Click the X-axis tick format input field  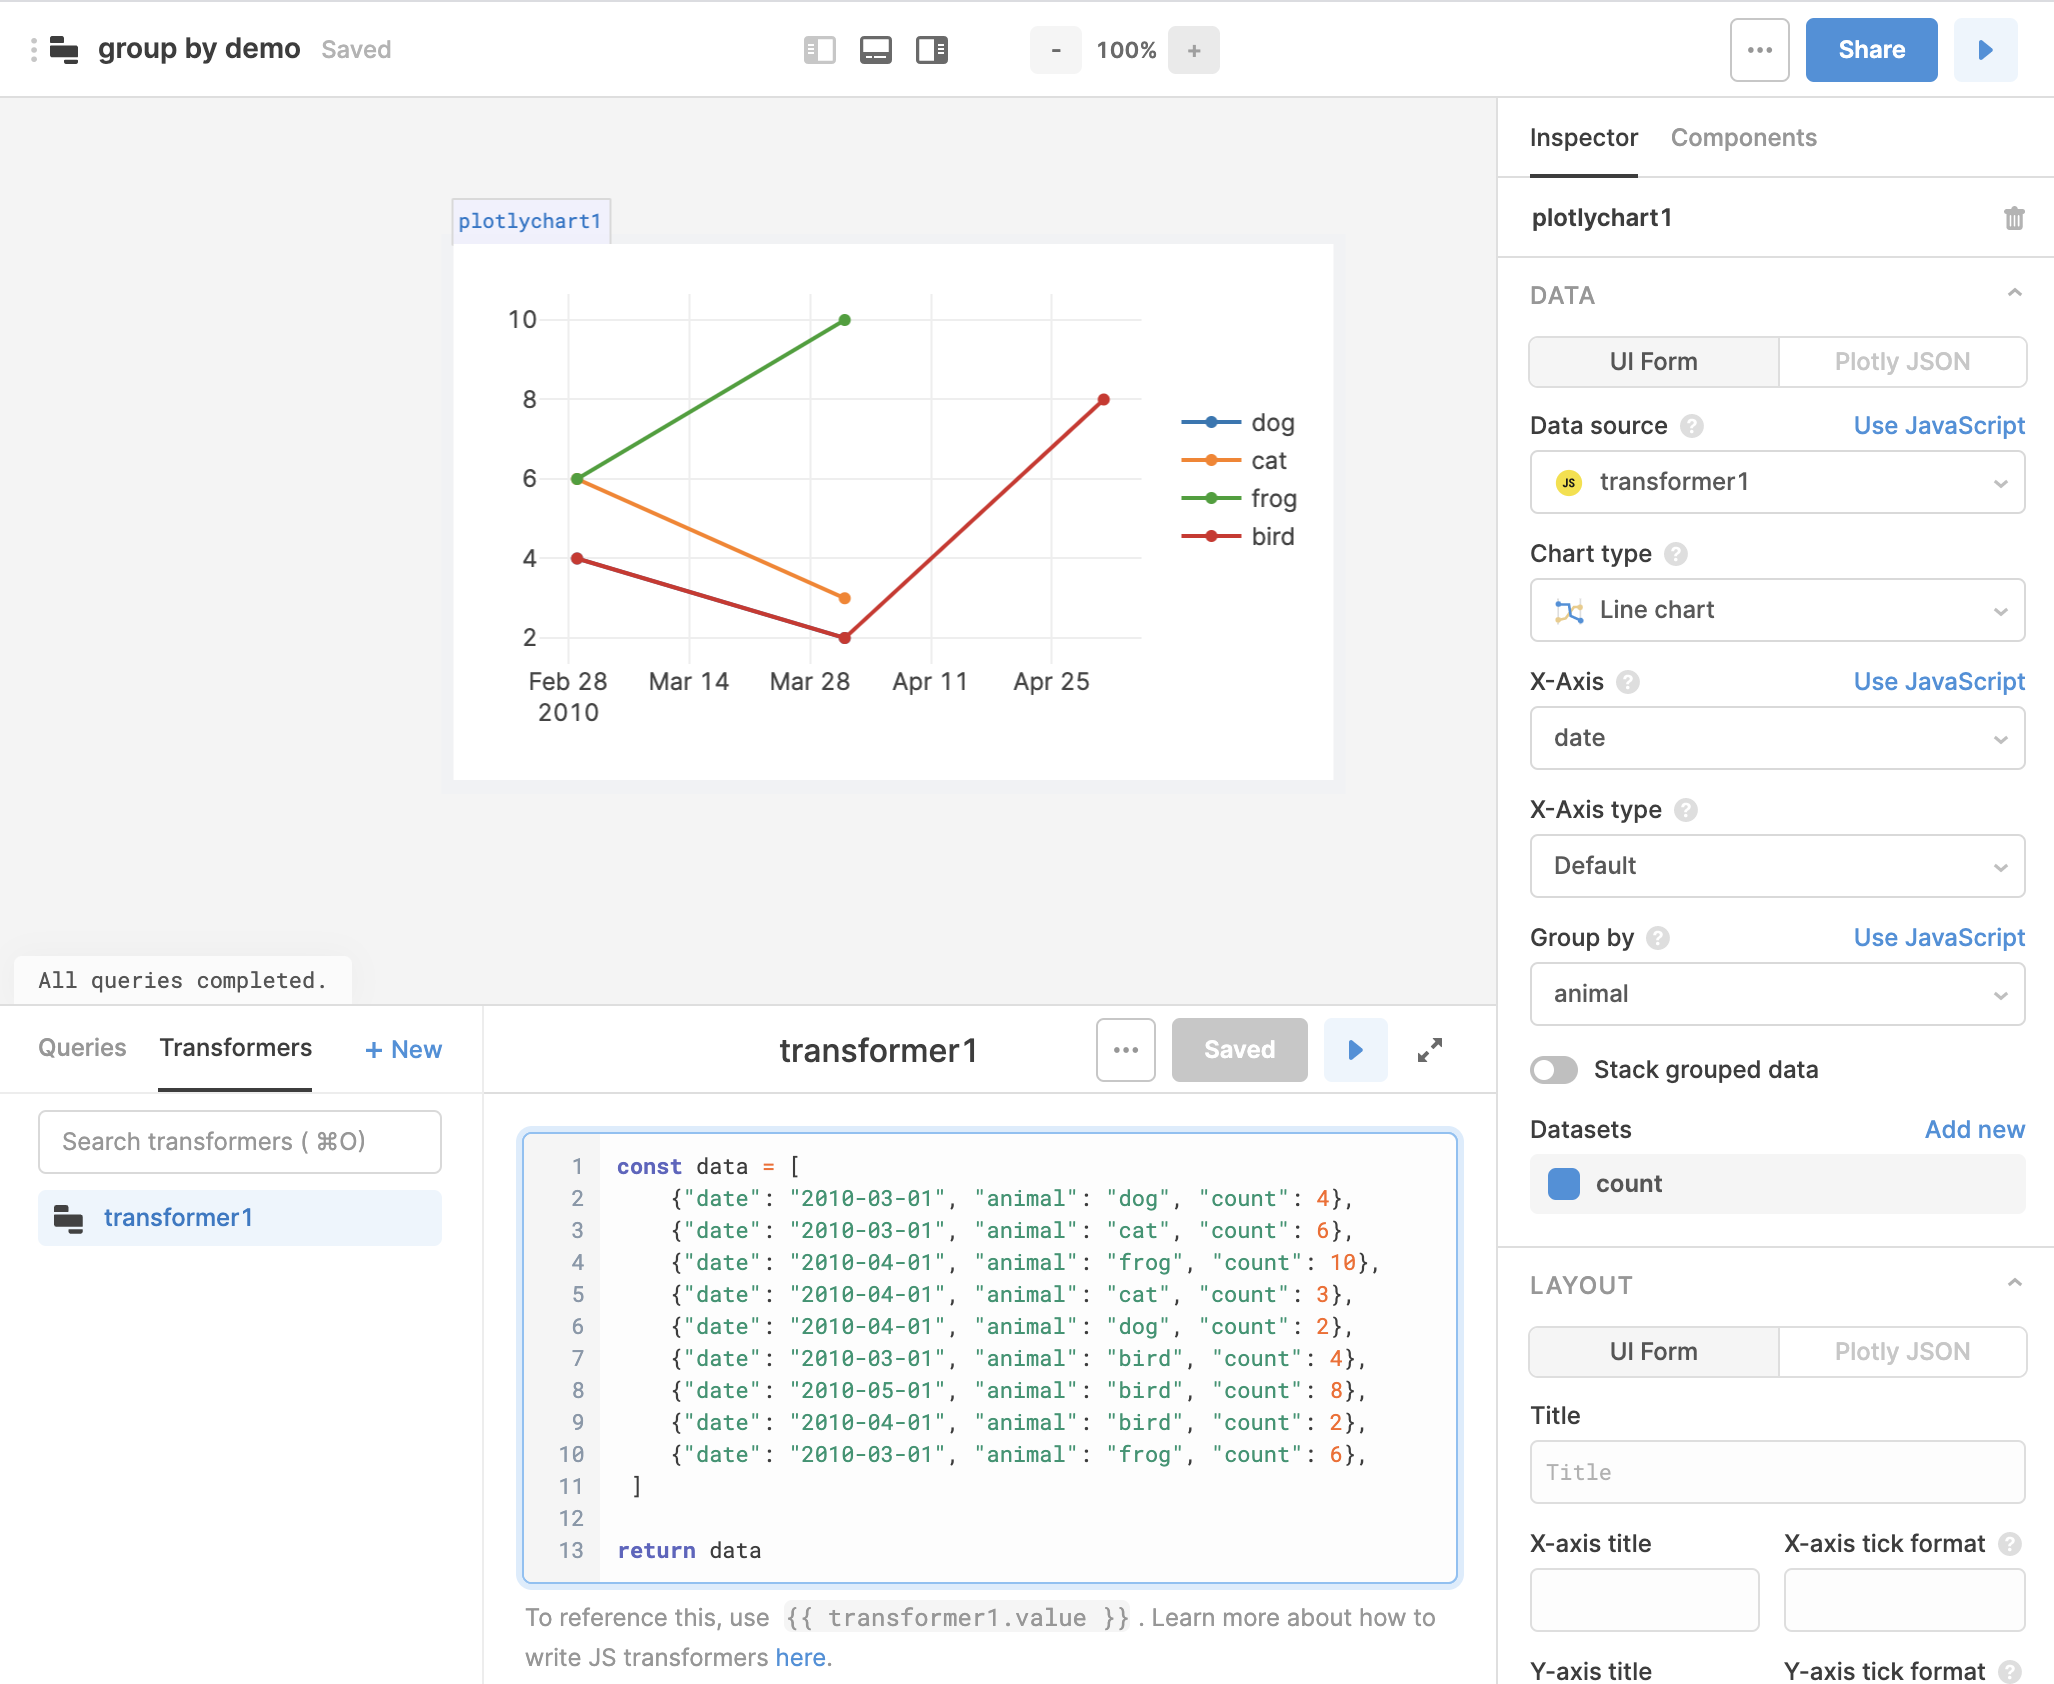(x=1905, y=1600)
